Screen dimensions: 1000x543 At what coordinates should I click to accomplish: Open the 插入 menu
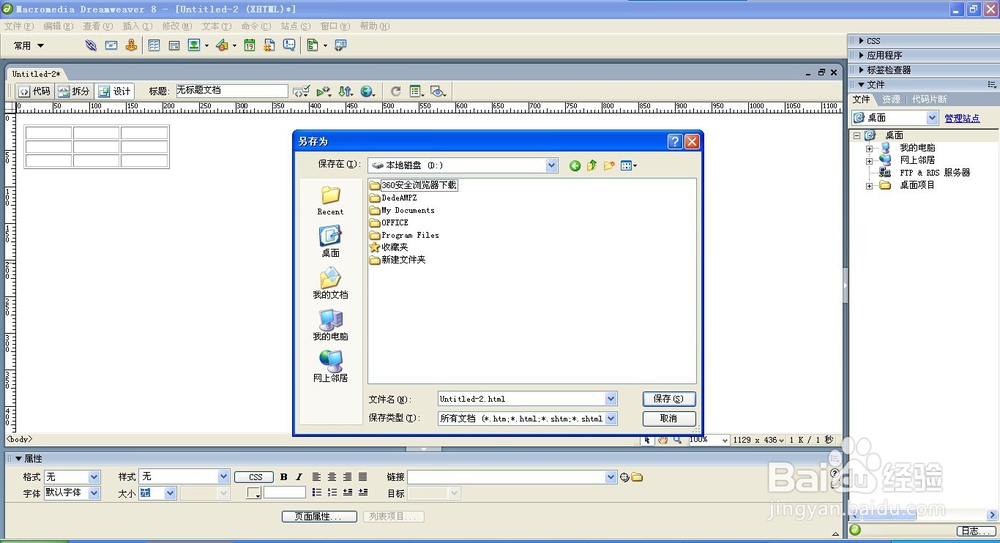click(137, 26)
